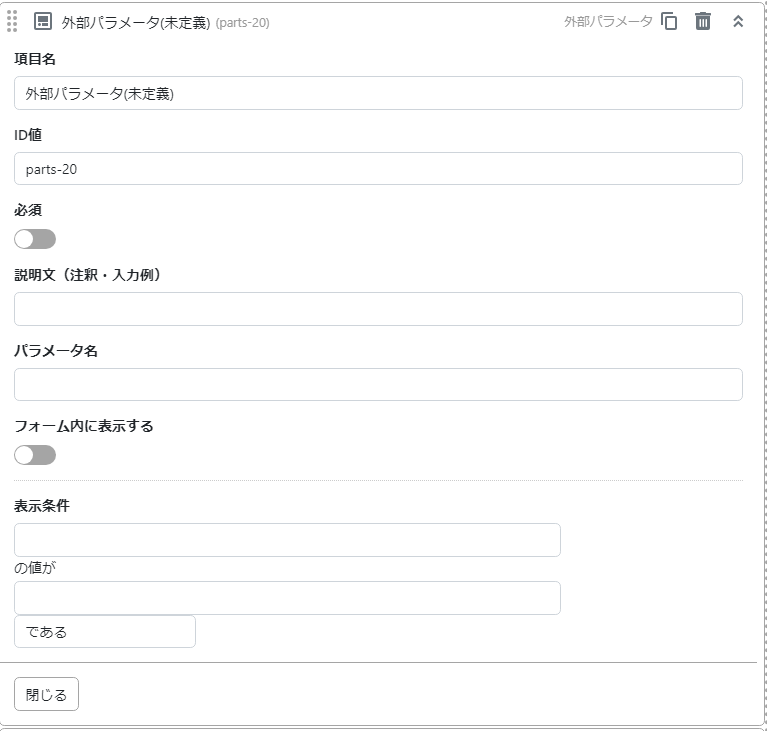Click the header title 外部パラメータ(未定義)

point(135,22)
